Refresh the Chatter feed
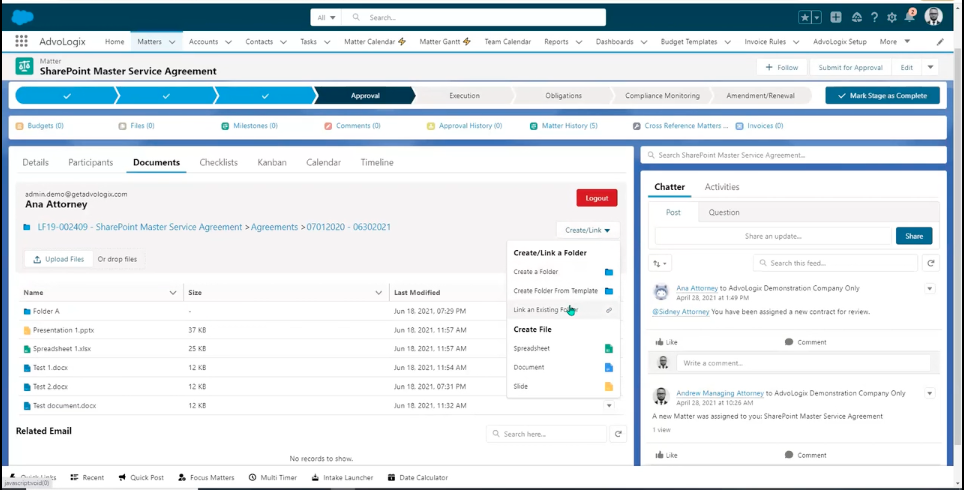 coord(931,263)
